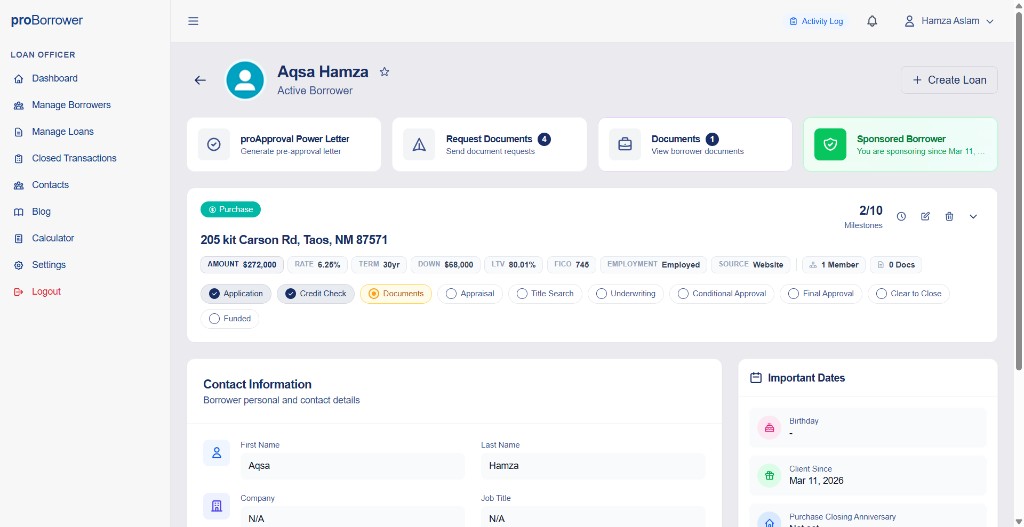Viewport: 1024px width, 527px height.
Task: Click the Company building icon
Action: click(216, 506)
